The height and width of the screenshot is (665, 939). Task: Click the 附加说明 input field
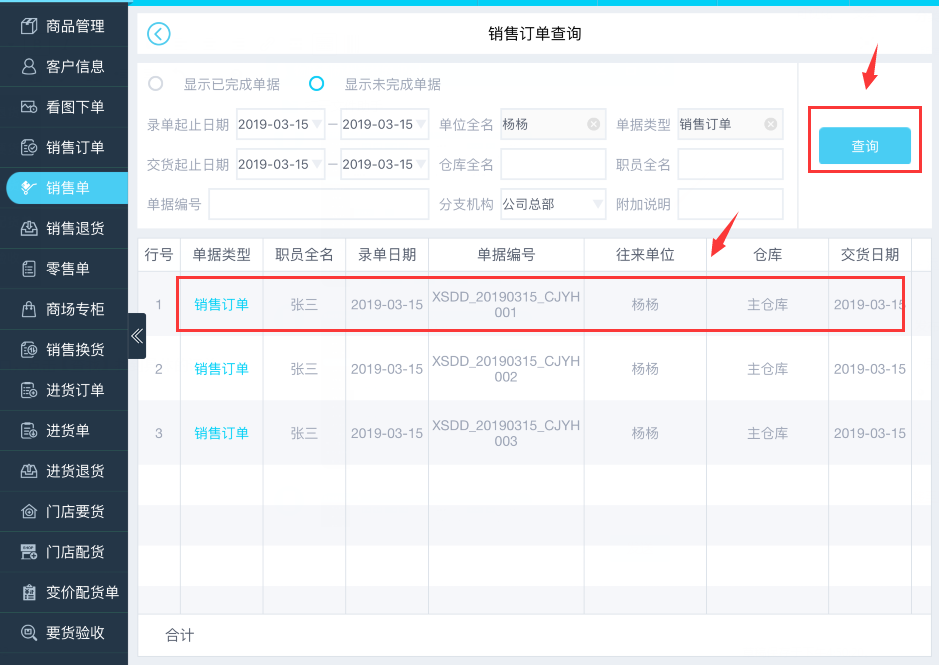[731, 204]
